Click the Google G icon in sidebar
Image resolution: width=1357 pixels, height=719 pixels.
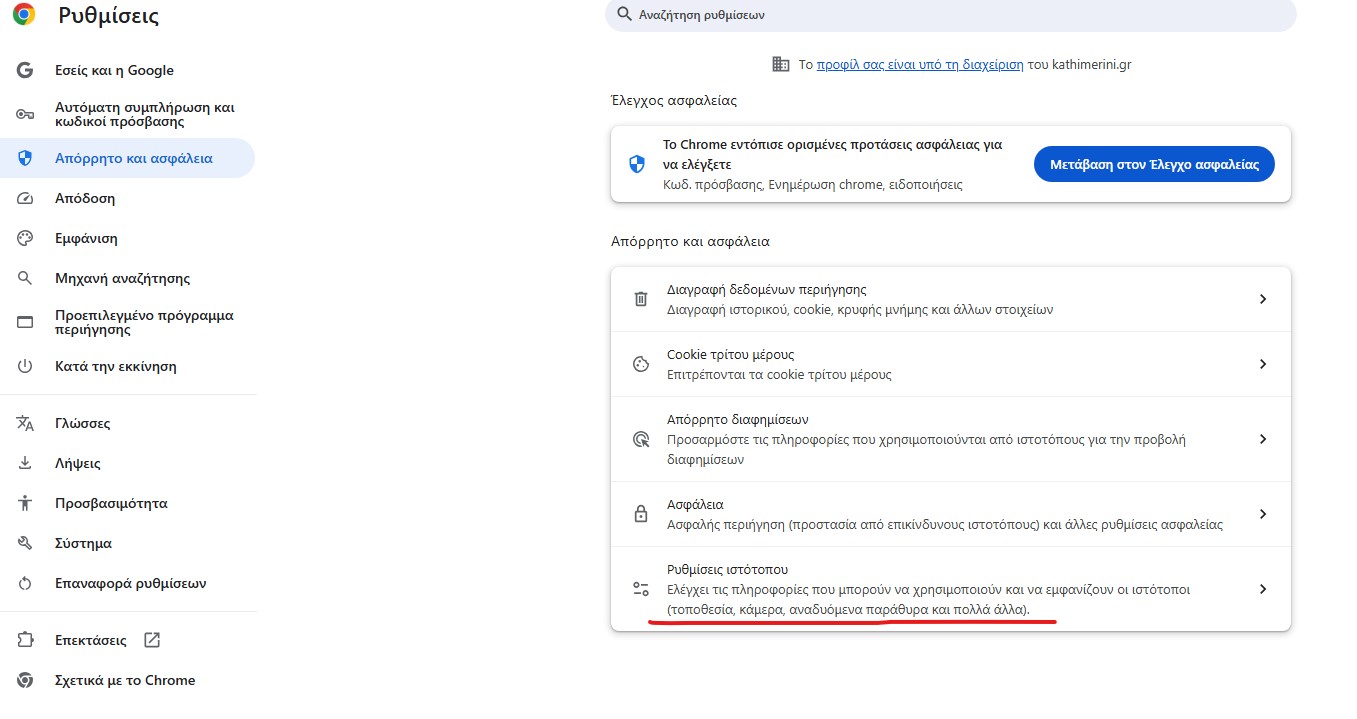tap(26, 71)
